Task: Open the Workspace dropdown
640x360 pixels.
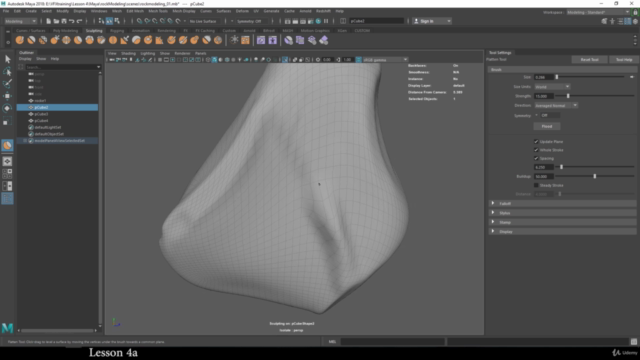Action: tap(598, 12)
